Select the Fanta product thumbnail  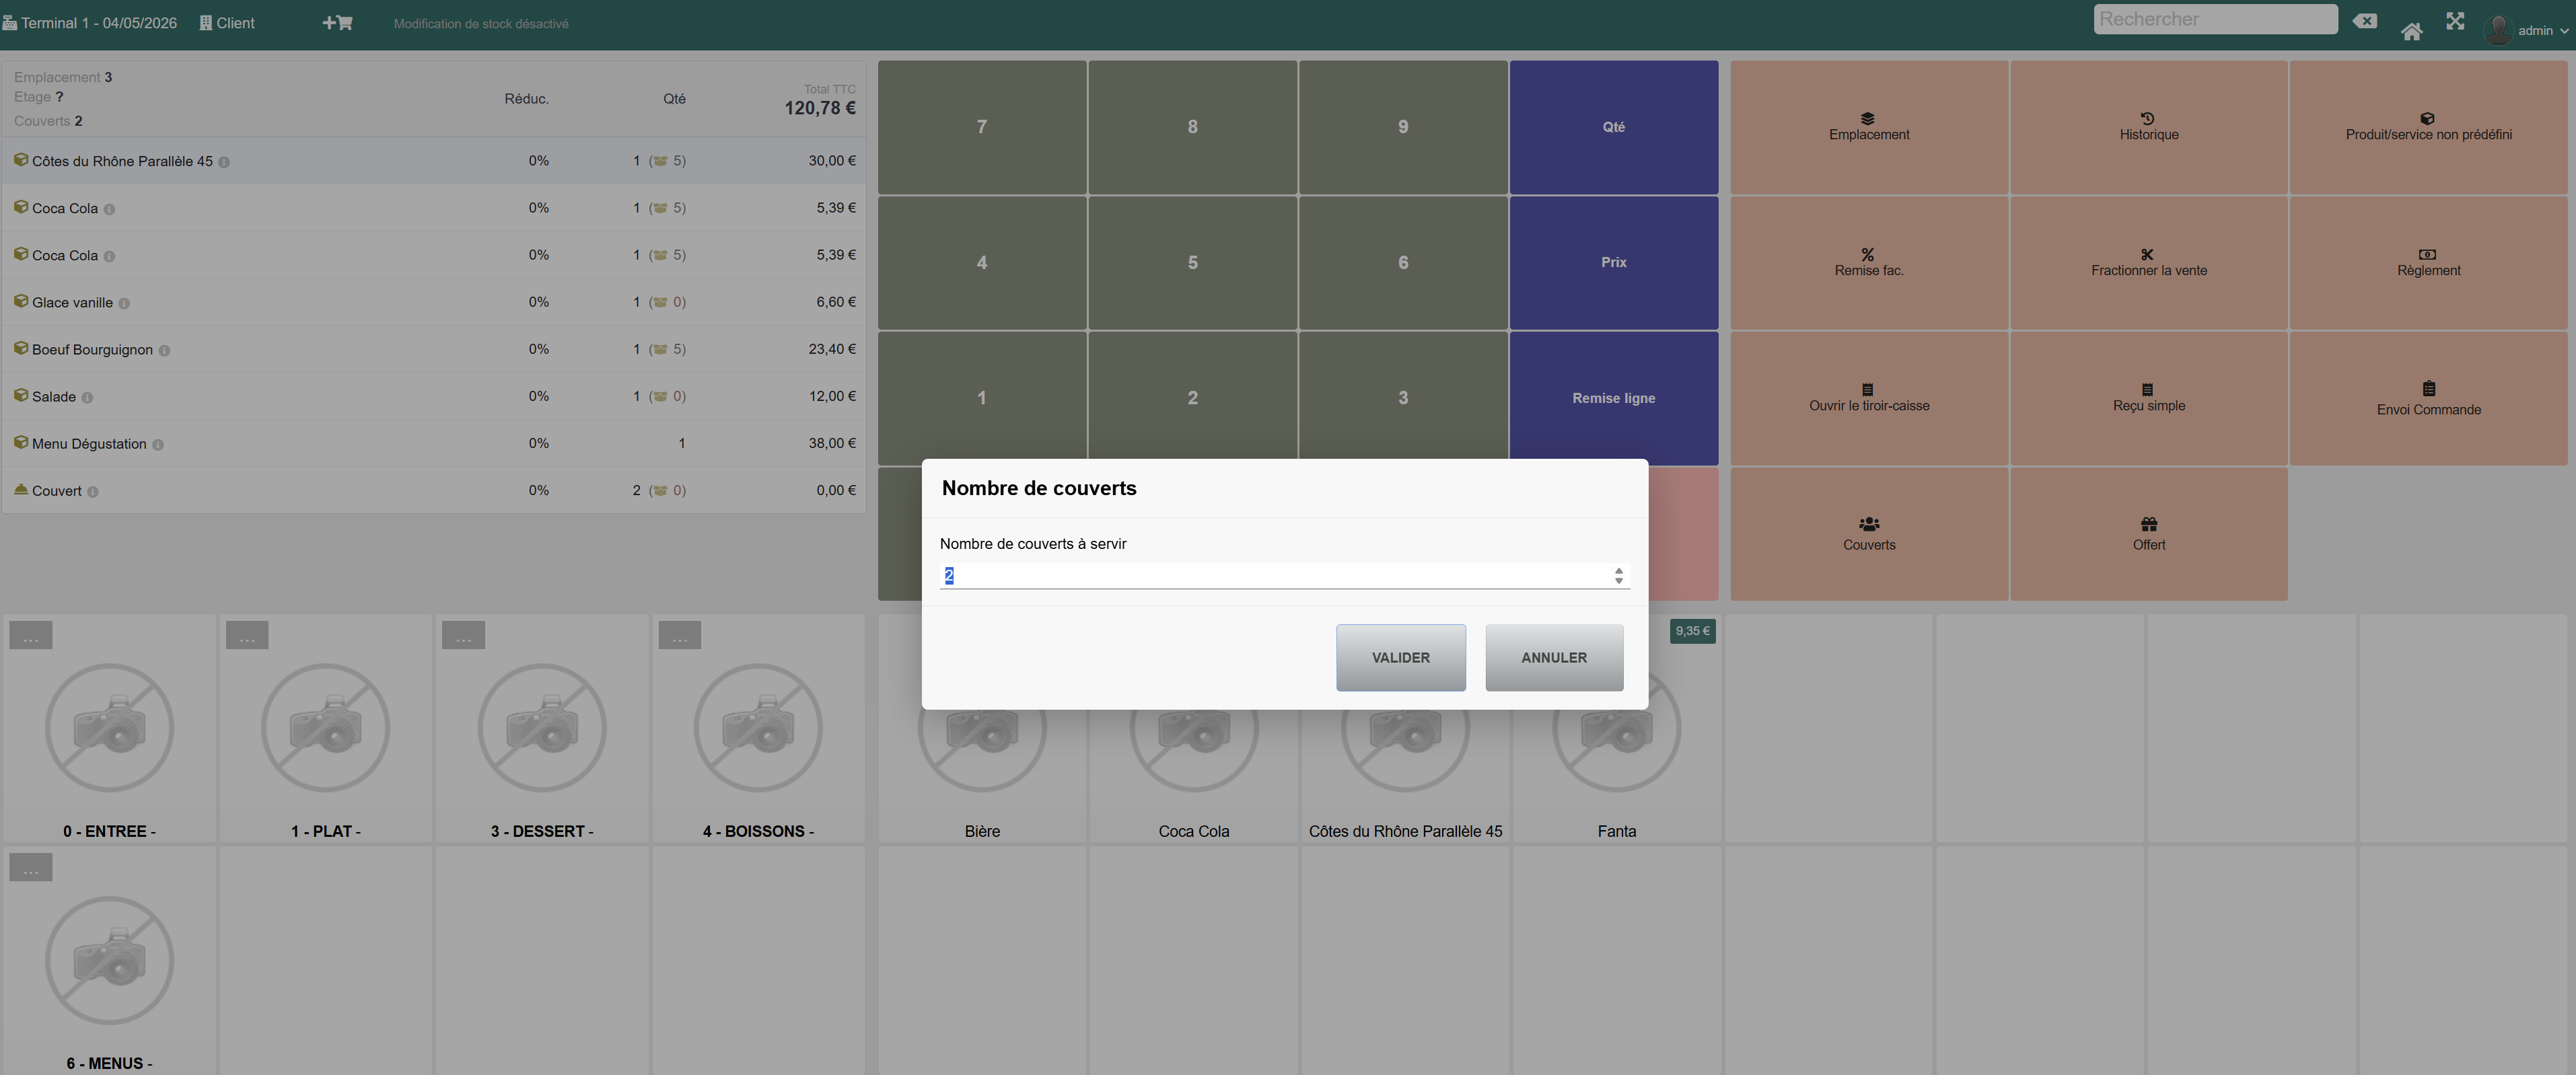pos(1616,728)
